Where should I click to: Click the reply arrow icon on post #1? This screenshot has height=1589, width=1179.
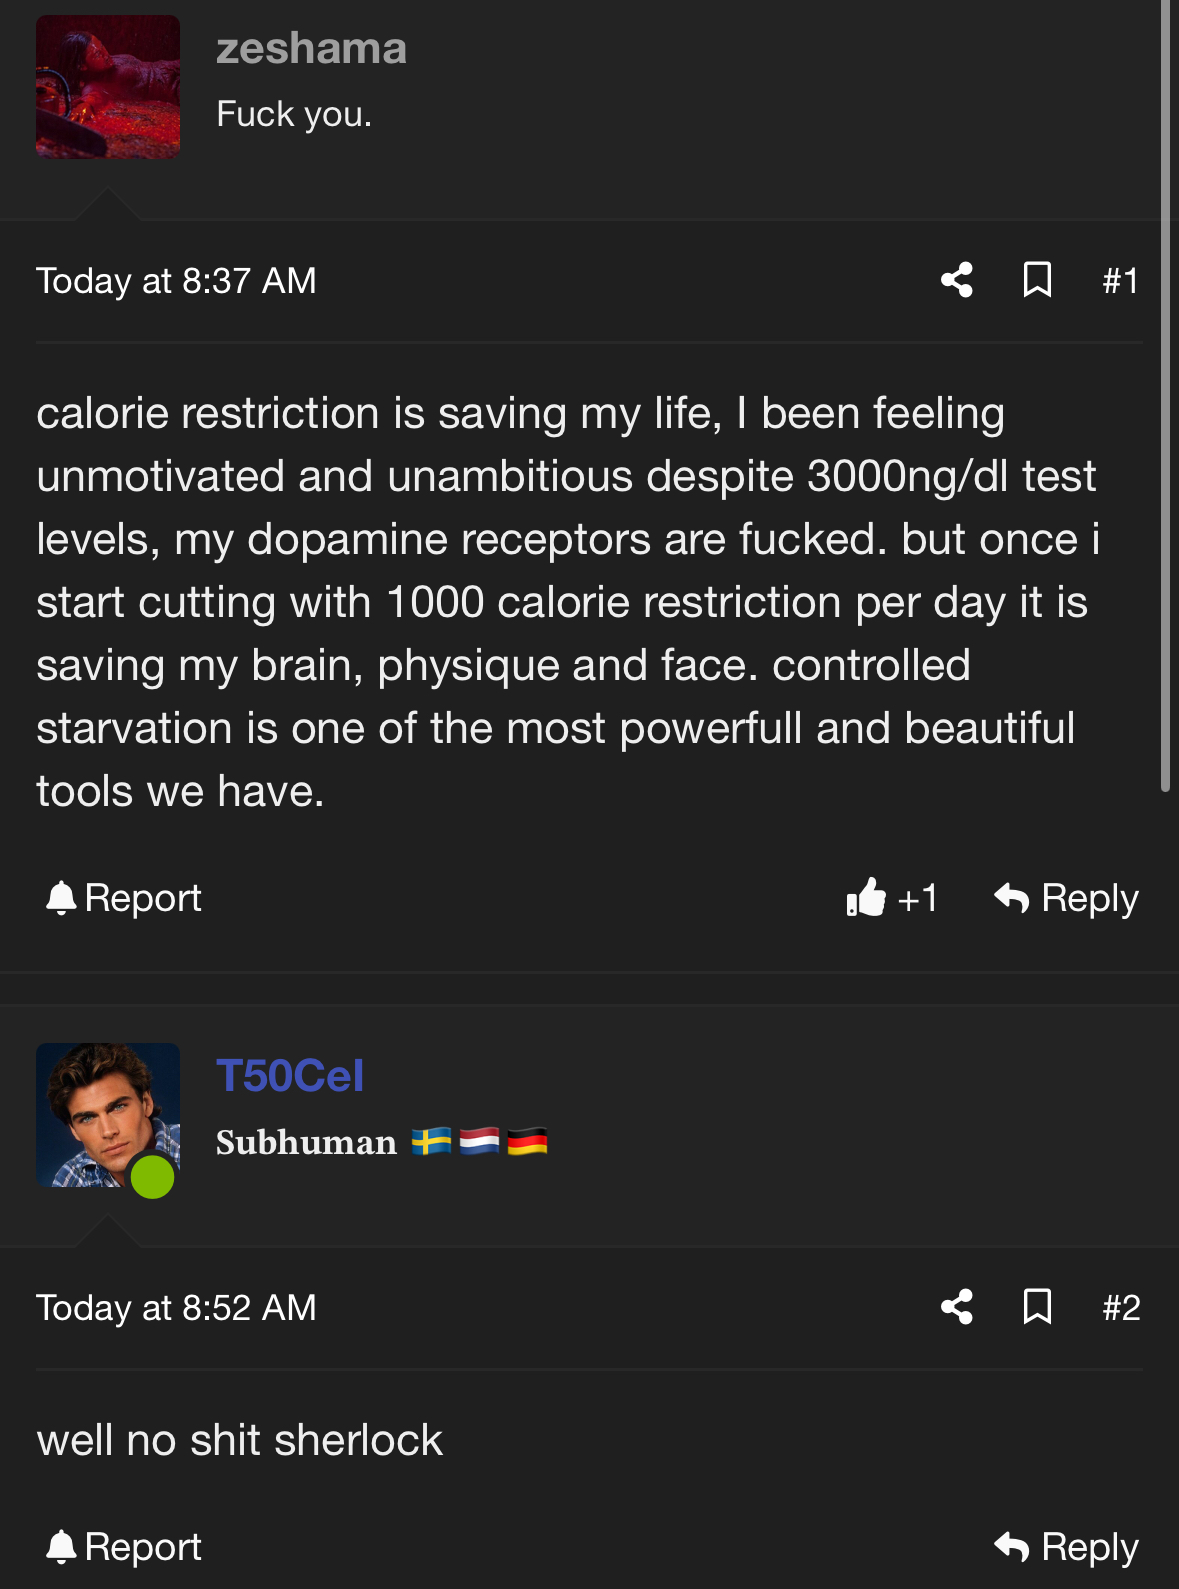(x=1011, y=898)
